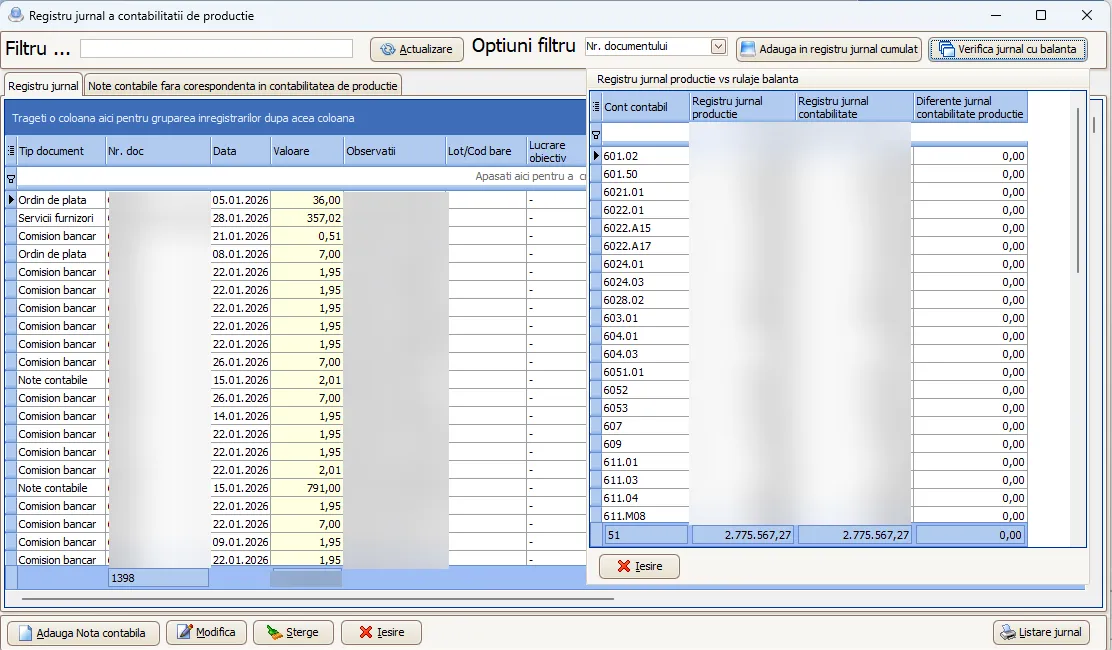This screenshot has width=1112, height=650.
Task: Sort by Observatii column header
Action: click(394, 151)
